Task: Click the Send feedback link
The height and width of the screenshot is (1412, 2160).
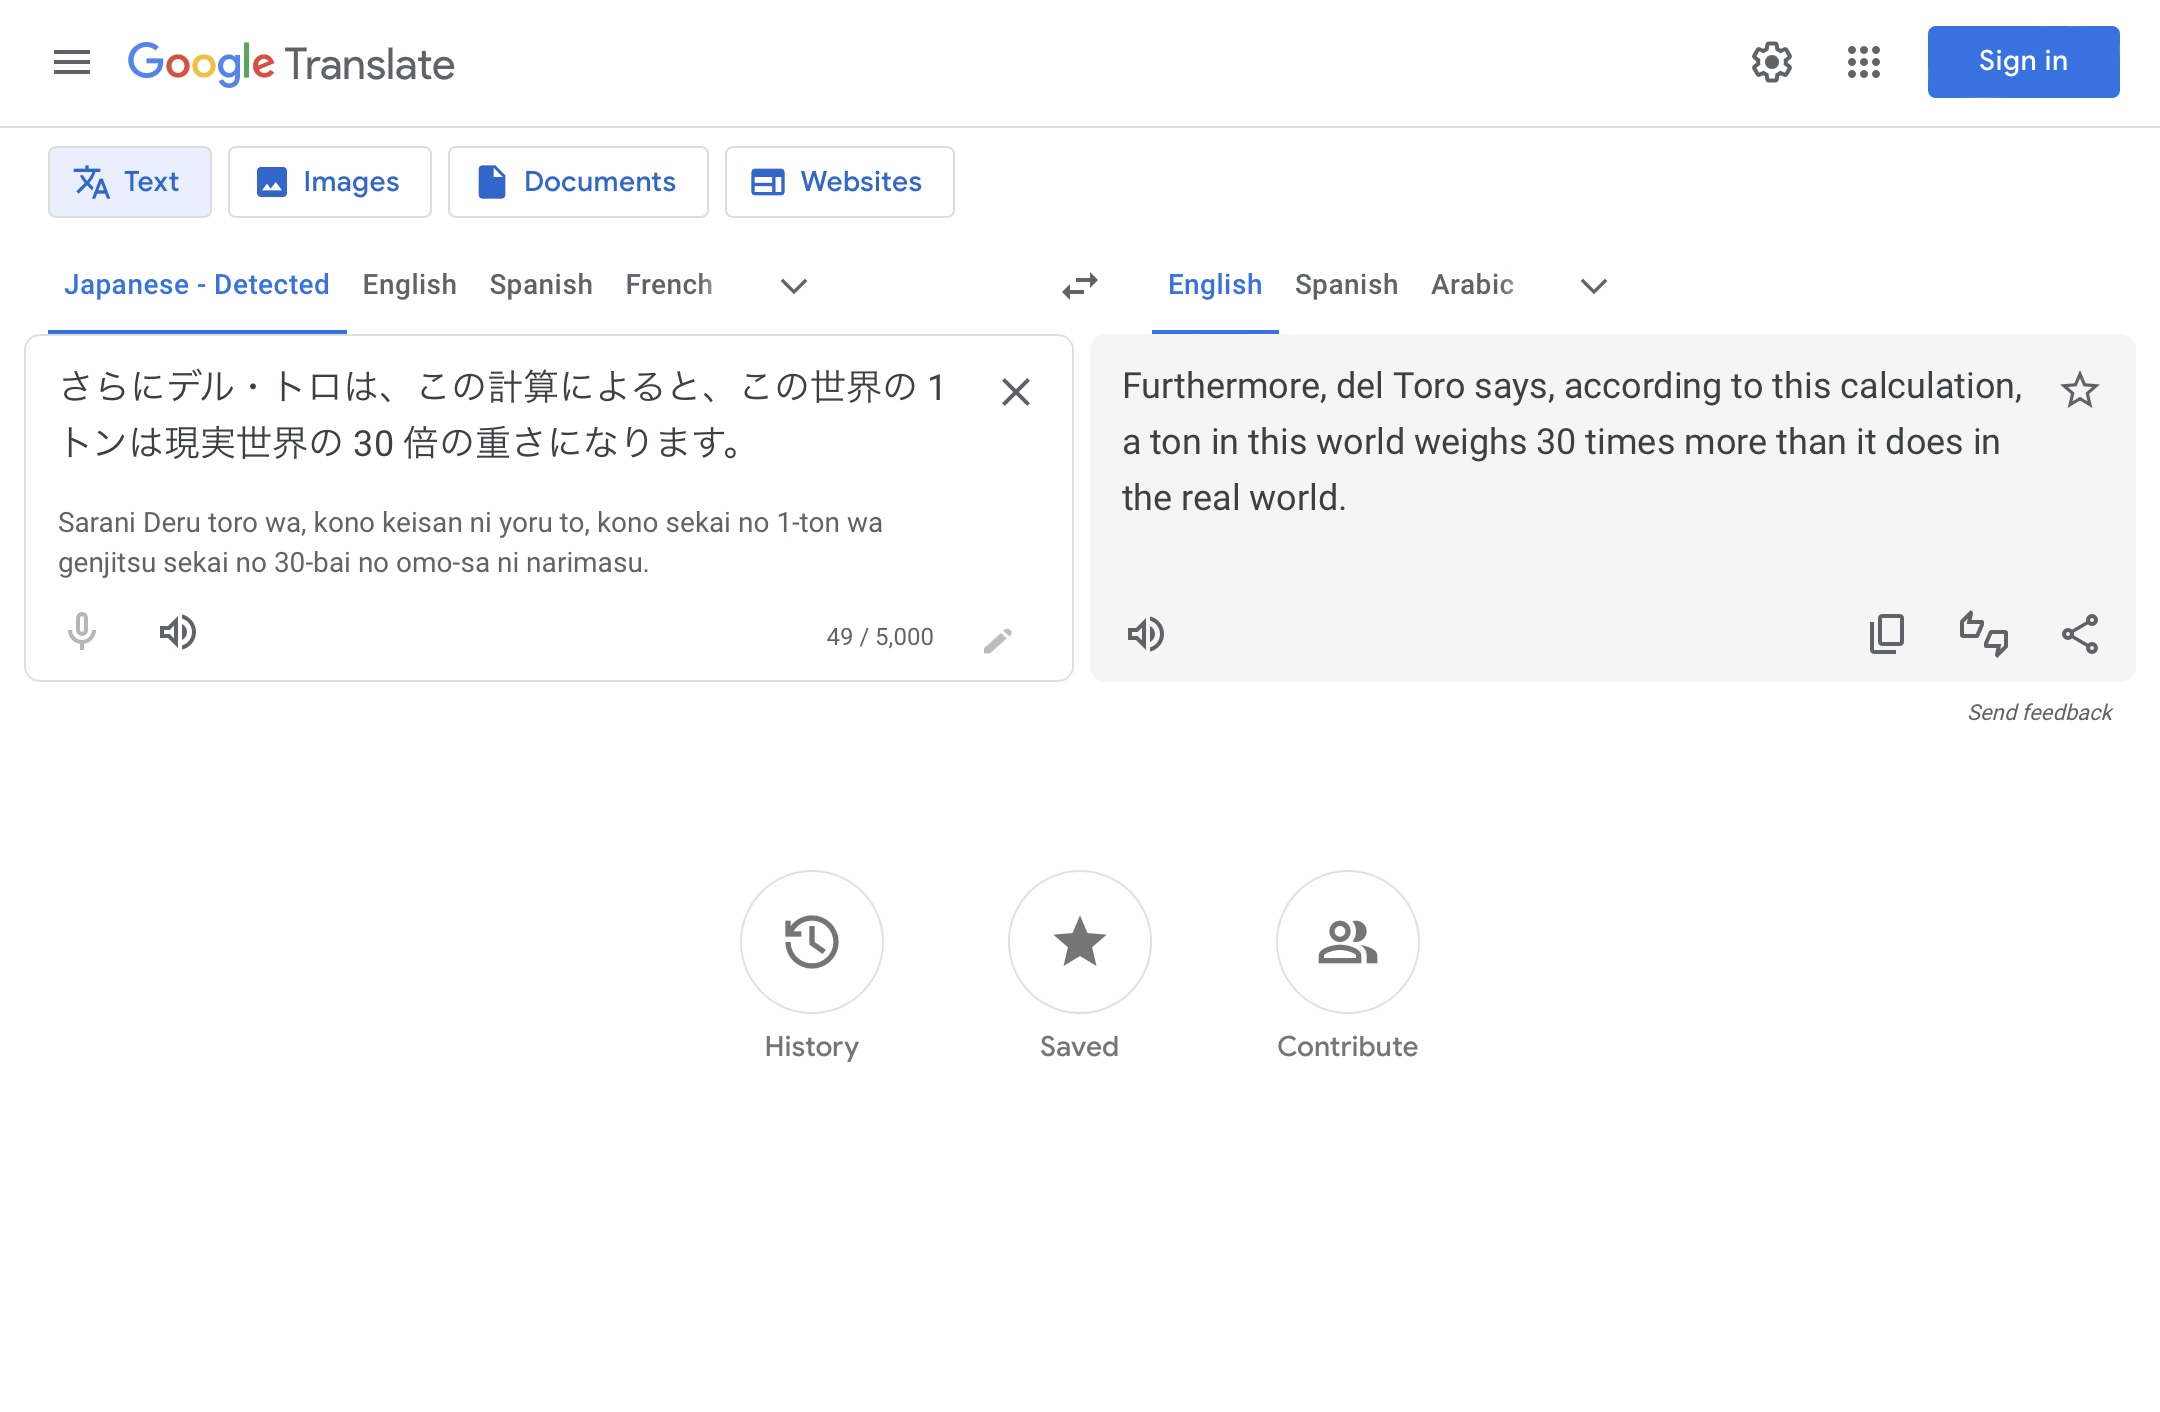Action: pos(2040,712)
